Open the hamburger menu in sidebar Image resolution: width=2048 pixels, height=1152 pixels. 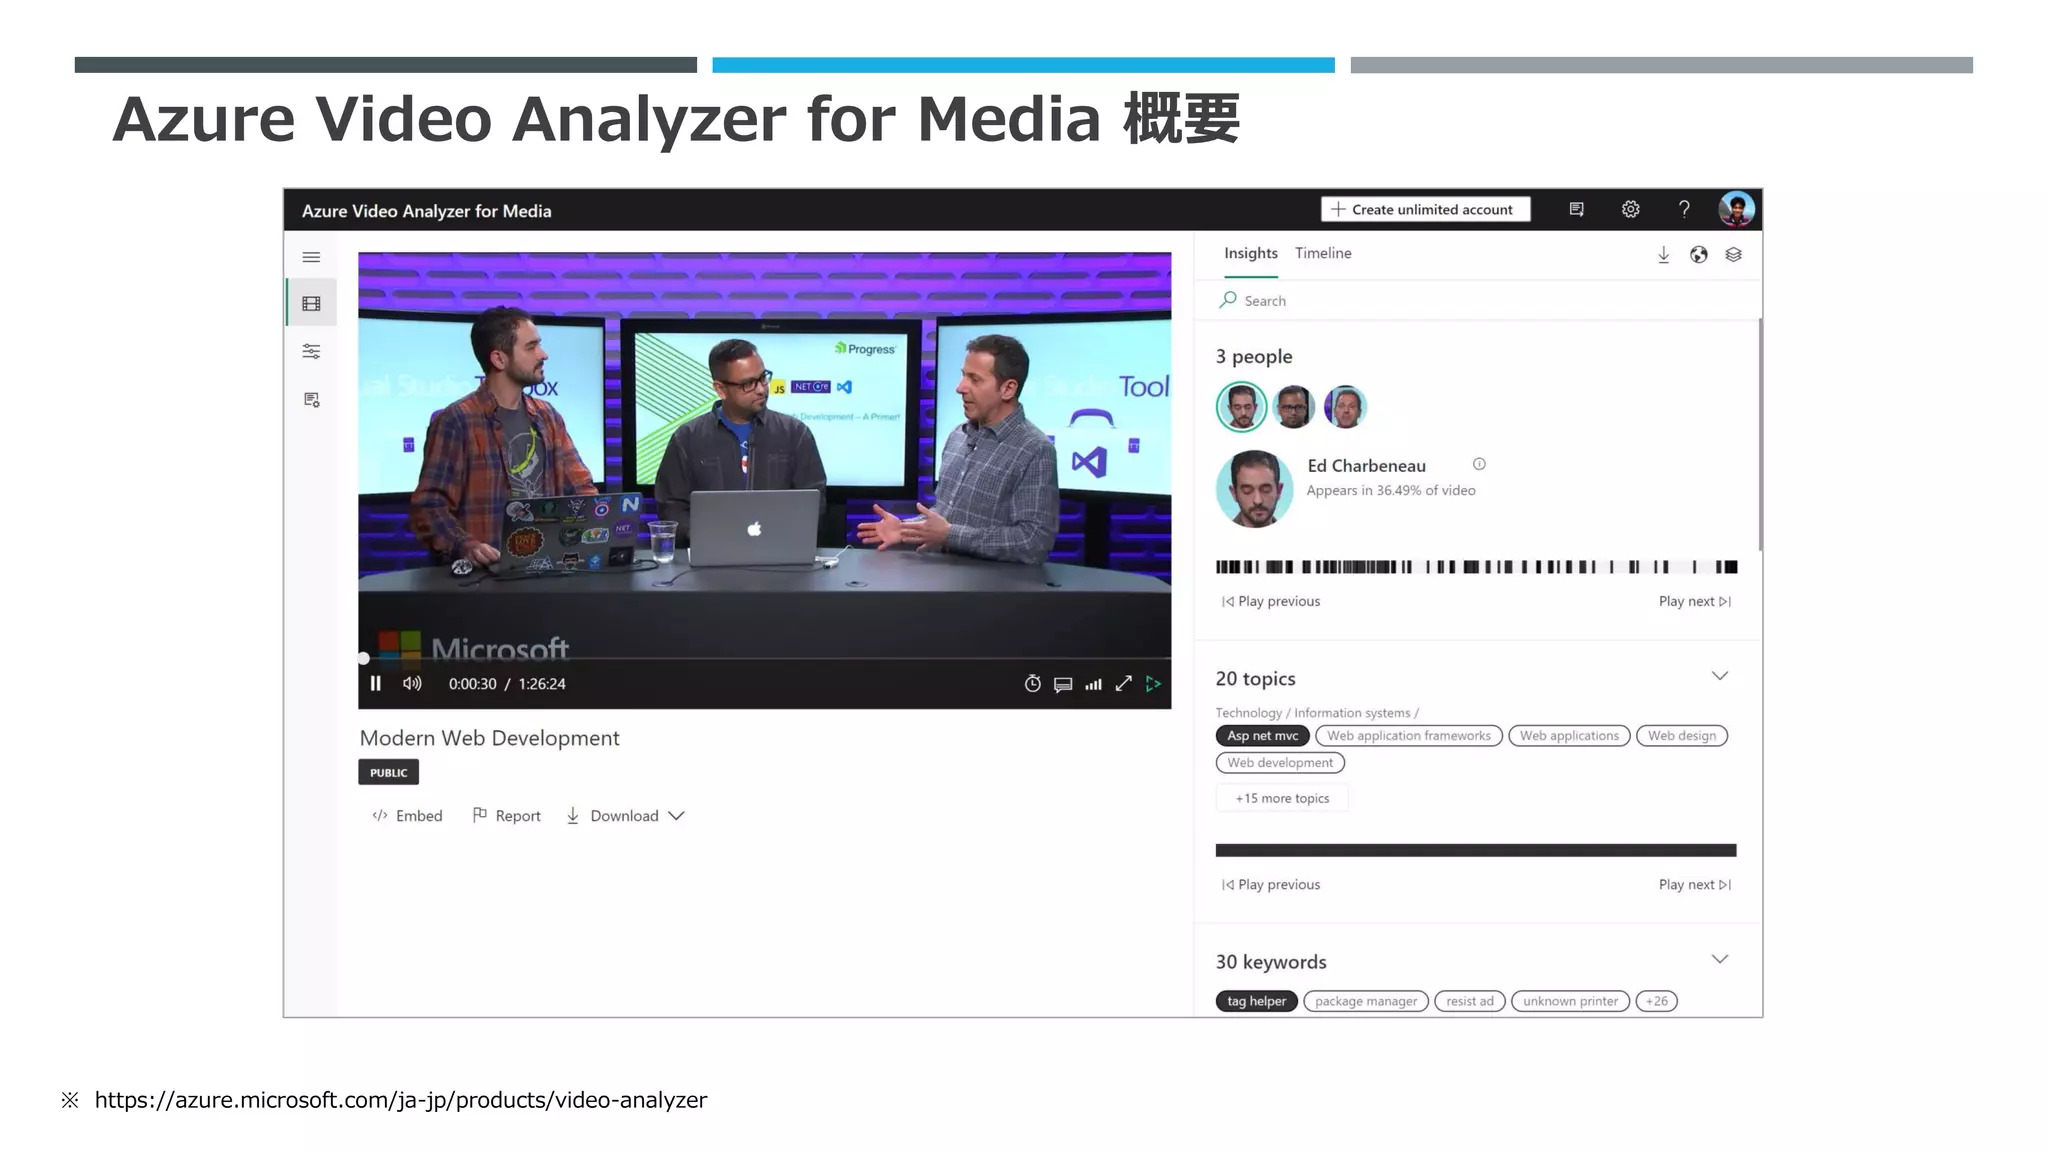[x=311, y=257]
